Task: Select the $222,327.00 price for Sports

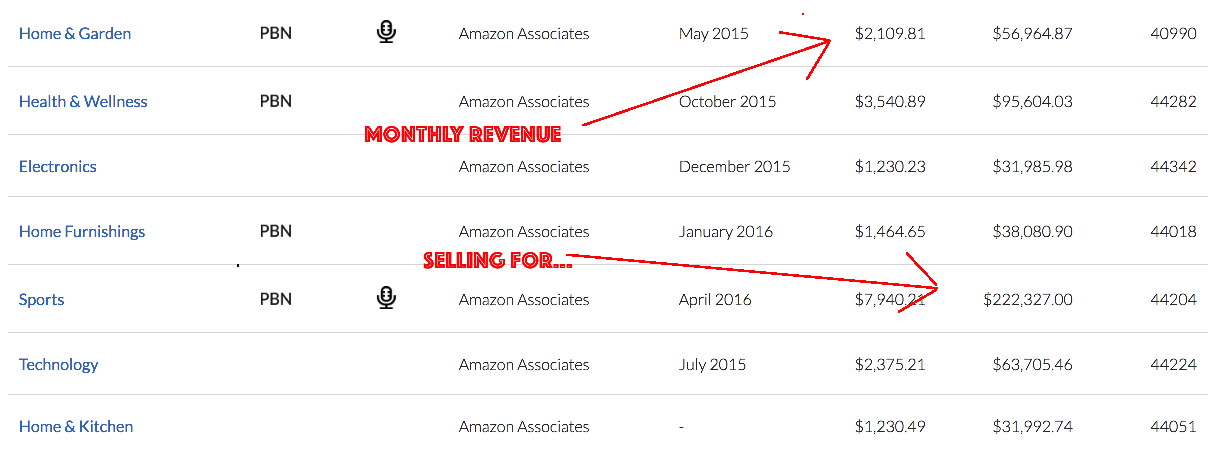Action: point(1028,299)
